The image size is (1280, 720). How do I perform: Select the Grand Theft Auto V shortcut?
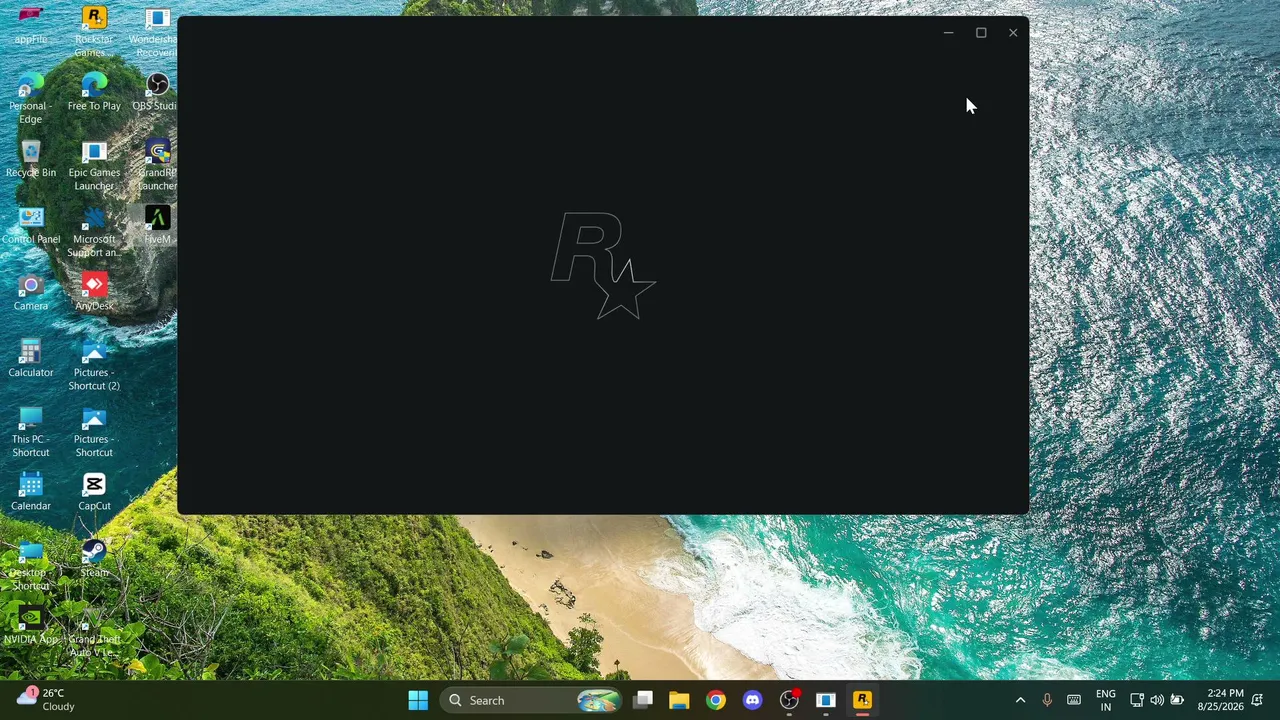94,632
